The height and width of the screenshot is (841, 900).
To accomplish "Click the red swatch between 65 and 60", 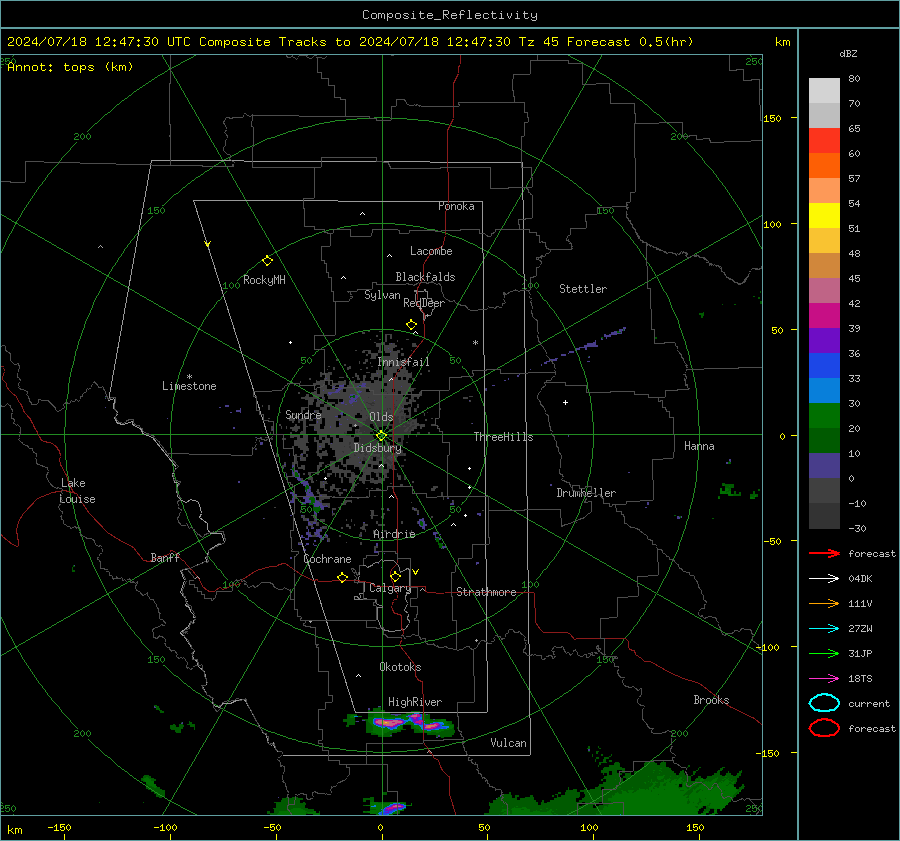I will pyautogui.click(x=824, y=140).
